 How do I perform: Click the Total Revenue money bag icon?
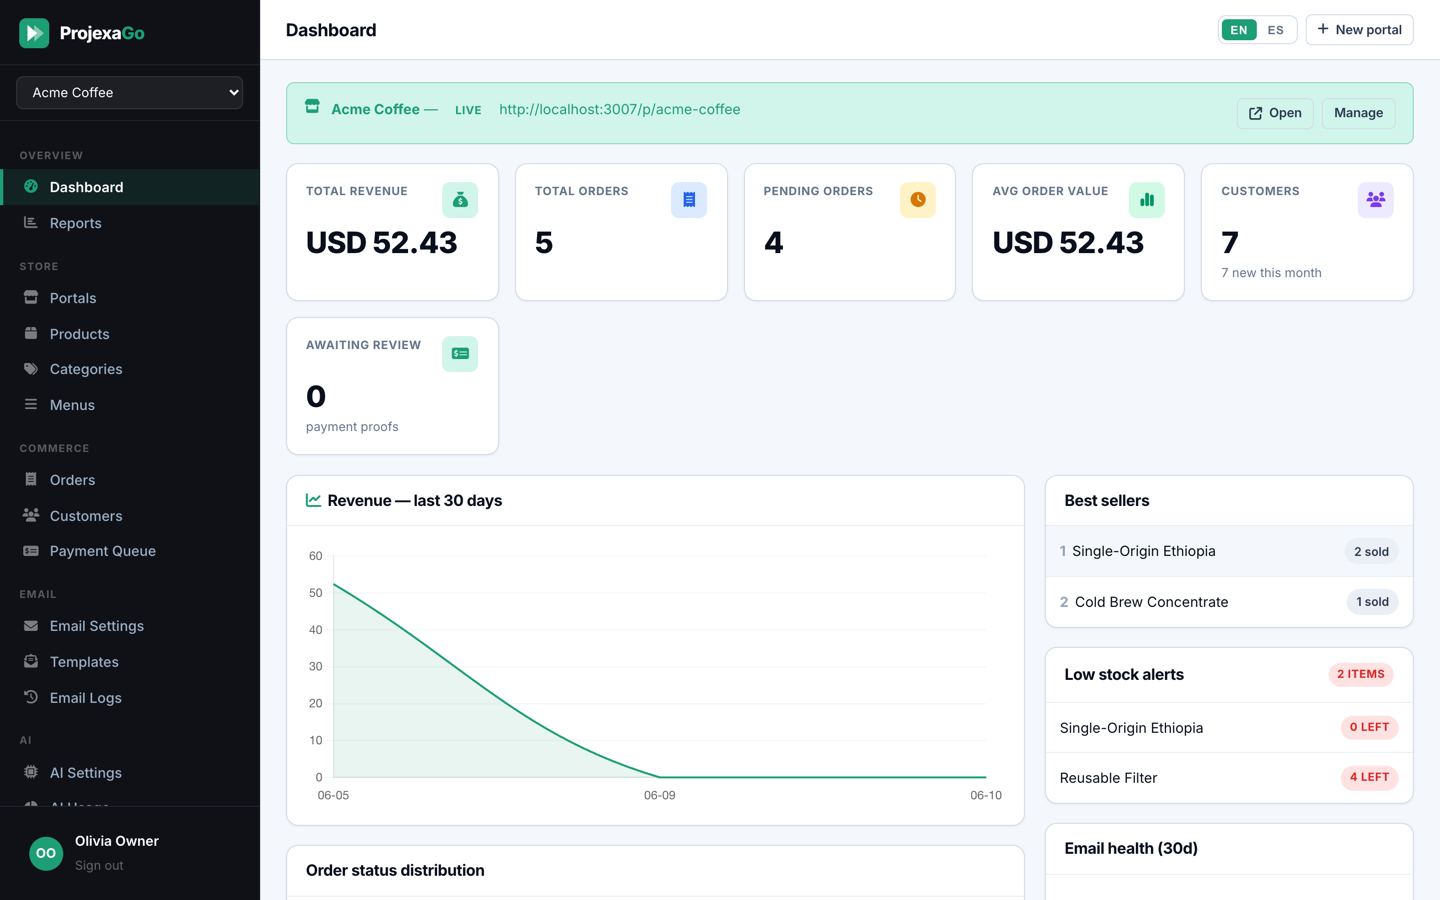click(460, 200)
